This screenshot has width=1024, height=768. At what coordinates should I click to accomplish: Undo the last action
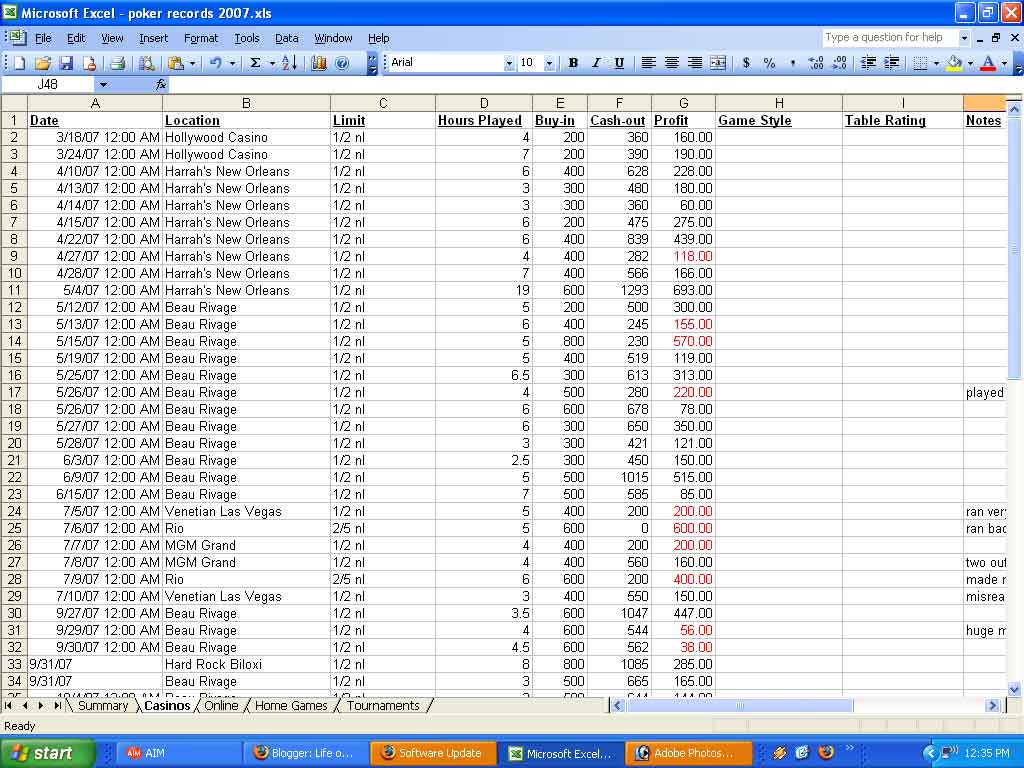point(216,63)
